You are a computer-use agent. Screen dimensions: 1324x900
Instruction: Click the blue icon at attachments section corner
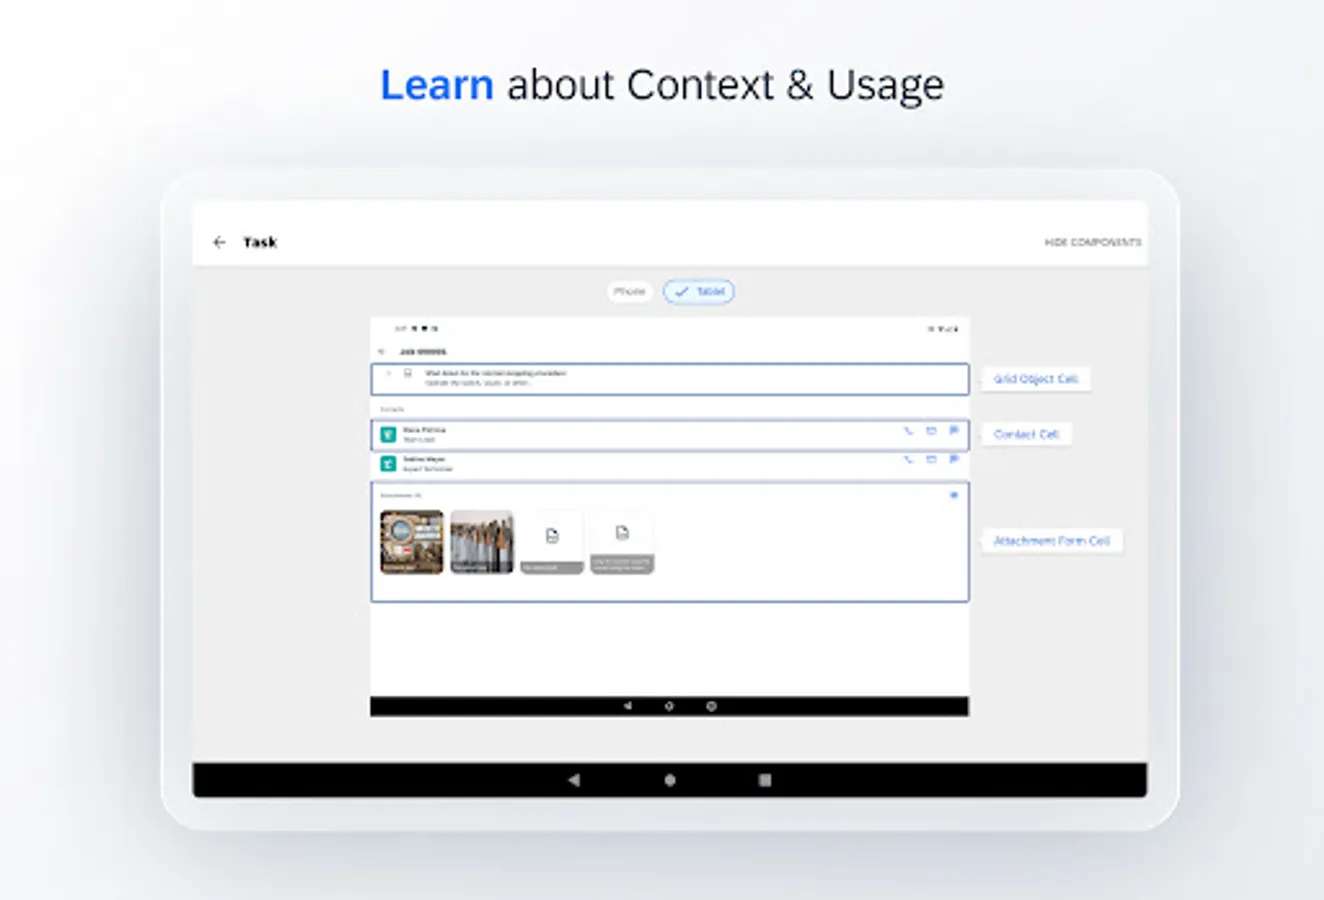tap(954, 495)
